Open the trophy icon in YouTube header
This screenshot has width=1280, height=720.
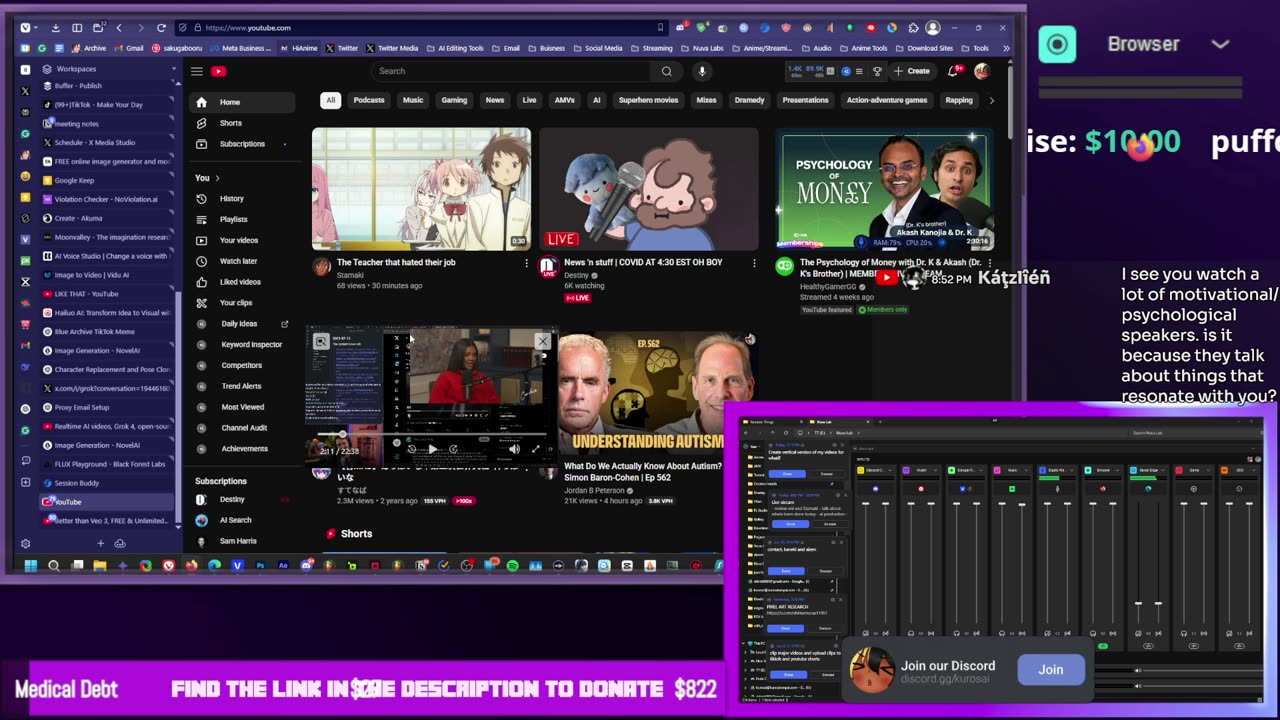877,71
